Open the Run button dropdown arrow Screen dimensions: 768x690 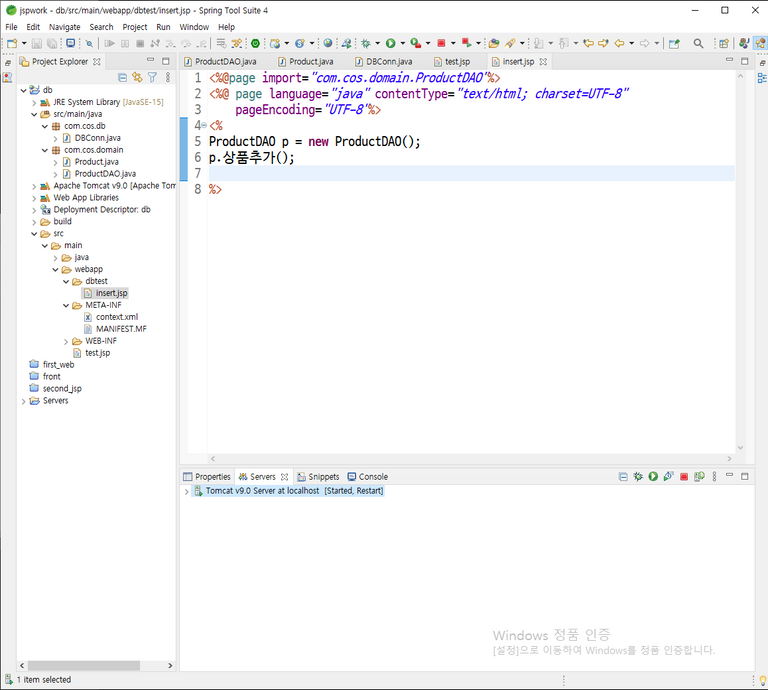coord(403,44)
